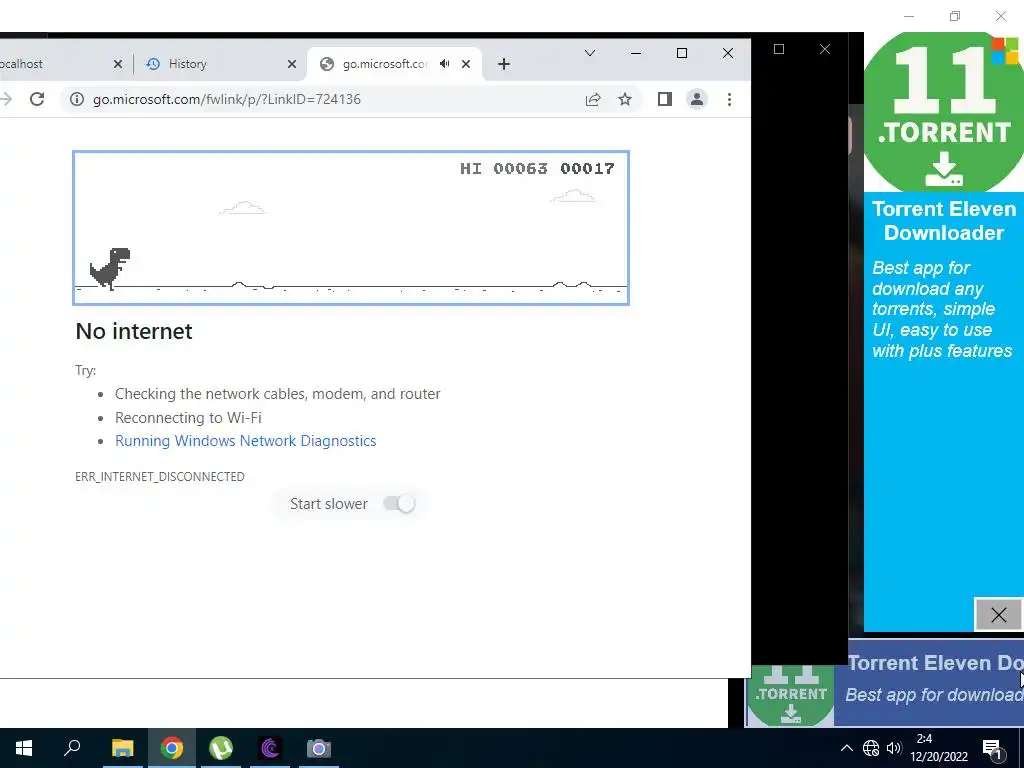Screen dimensions: 1024x768
Task: Close the Torrent Eleven ad panel
Action: click(x=998, y=615)
